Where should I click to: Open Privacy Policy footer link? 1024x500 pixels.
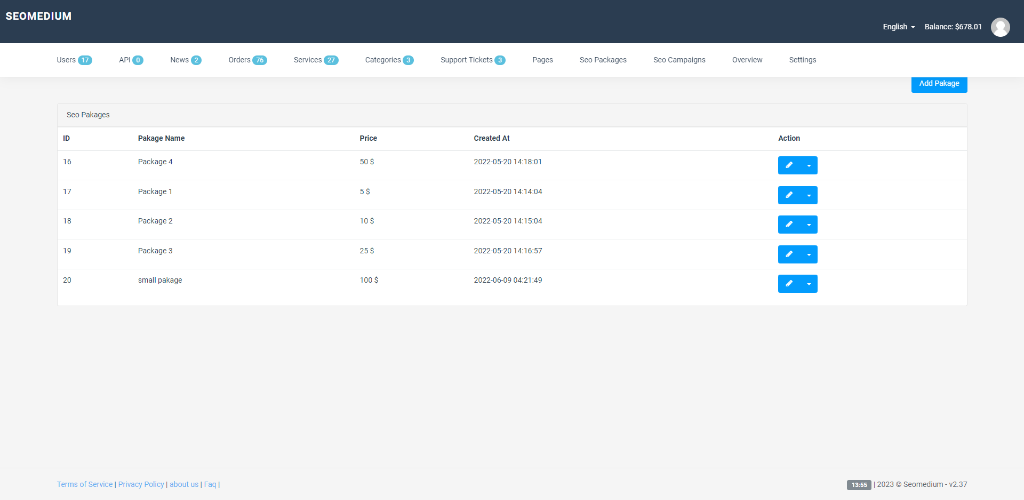(x=141, y=484)
